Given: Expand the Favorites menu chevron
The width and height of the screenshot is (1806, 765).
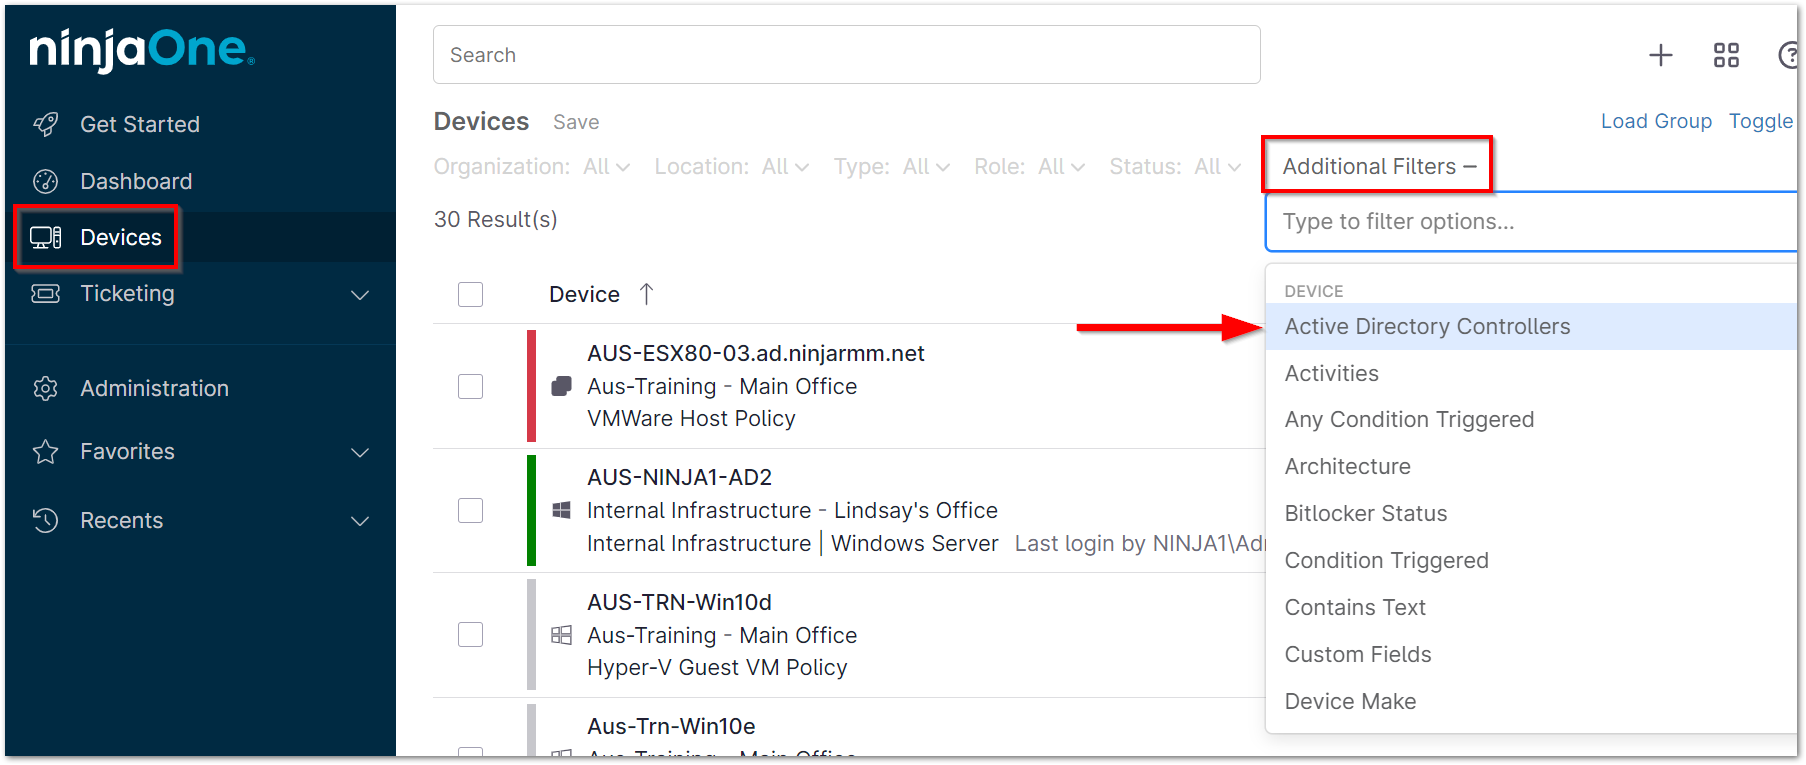Looking at the screenshot, I should click(x=360, y=453).
